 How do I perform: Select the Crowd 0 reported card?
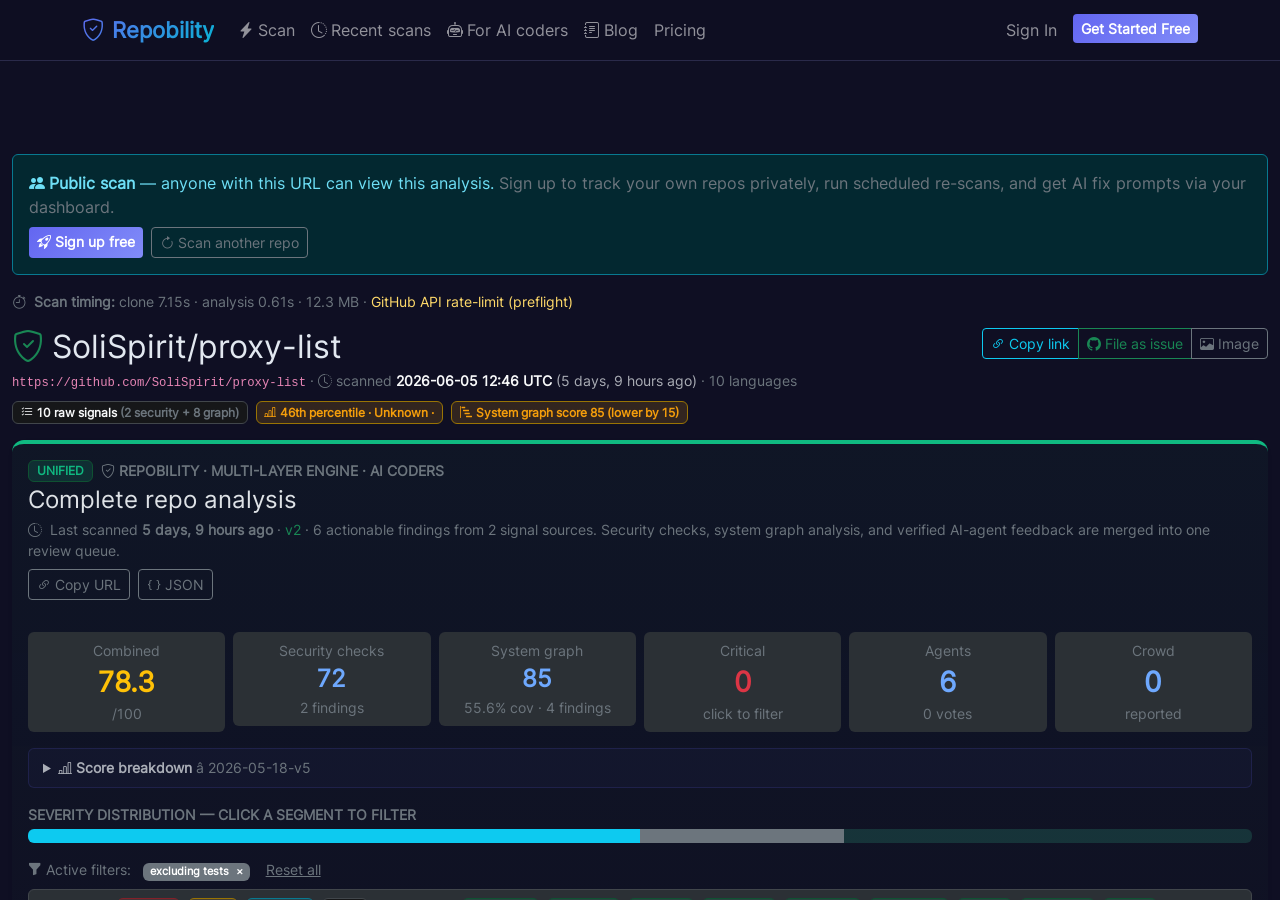point(1153,682)
